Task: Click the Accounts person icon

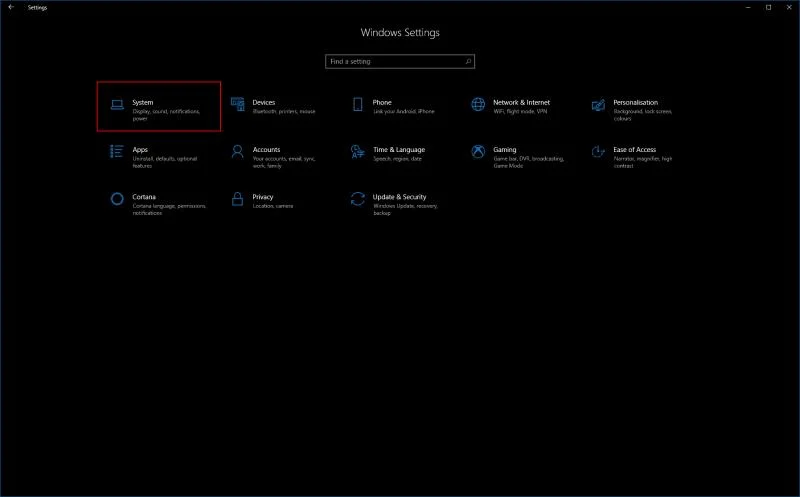Action: pyautogui.click(x=238, y=152)
